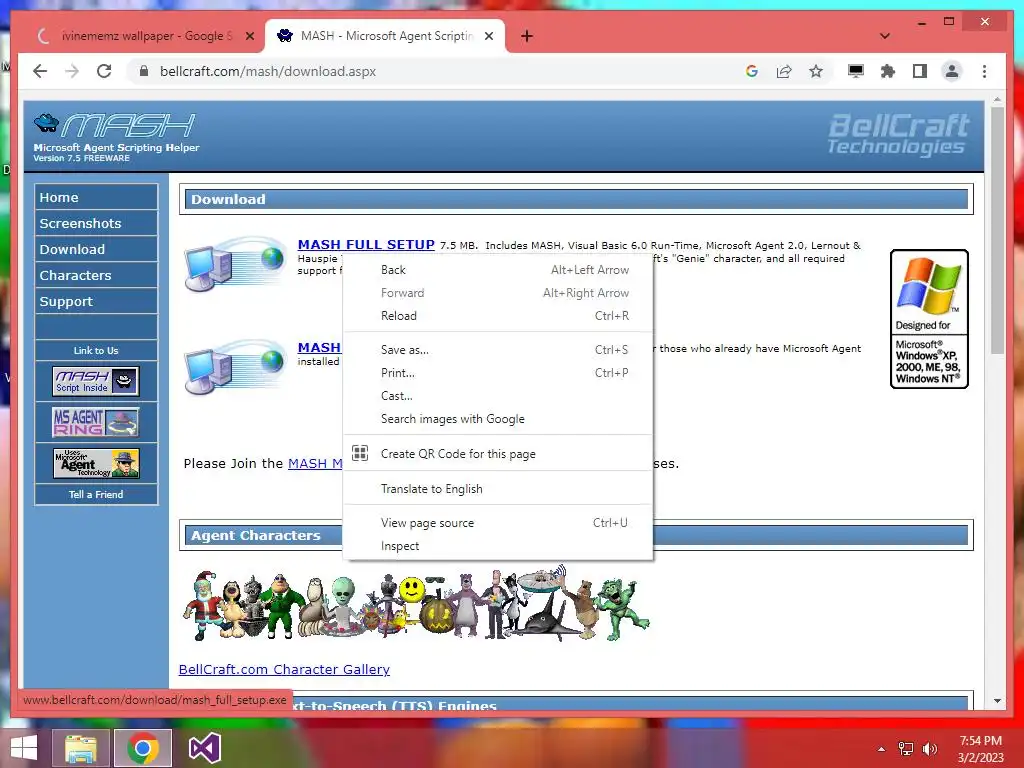This screenshot has width=1024, height=768.
Task: Bookmark this page with the star icon
Action: pos(816,71)
